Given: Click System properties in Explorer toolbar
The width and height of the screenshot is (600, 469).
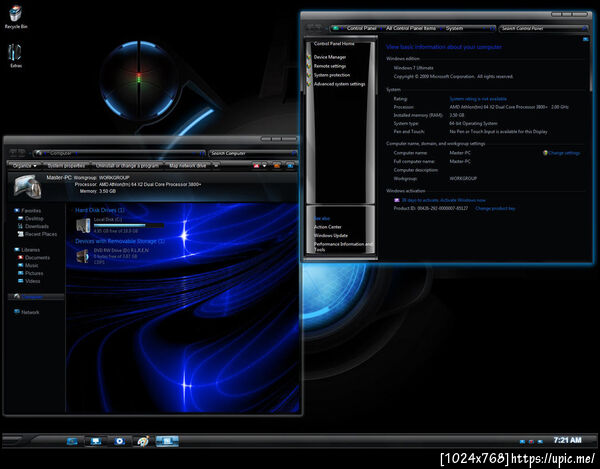Looking at the screenshot, I should click(66, 166).
